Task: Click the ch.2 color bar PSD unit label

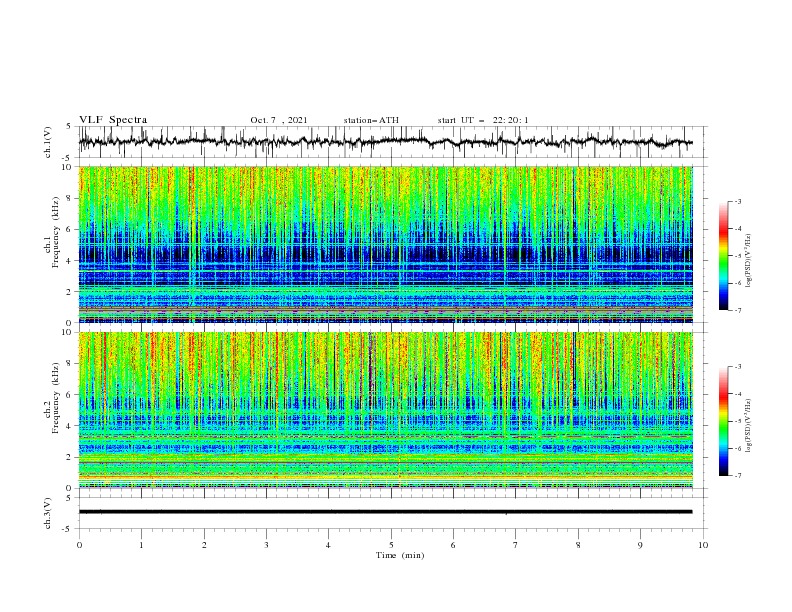Action: tap(749, 426)
